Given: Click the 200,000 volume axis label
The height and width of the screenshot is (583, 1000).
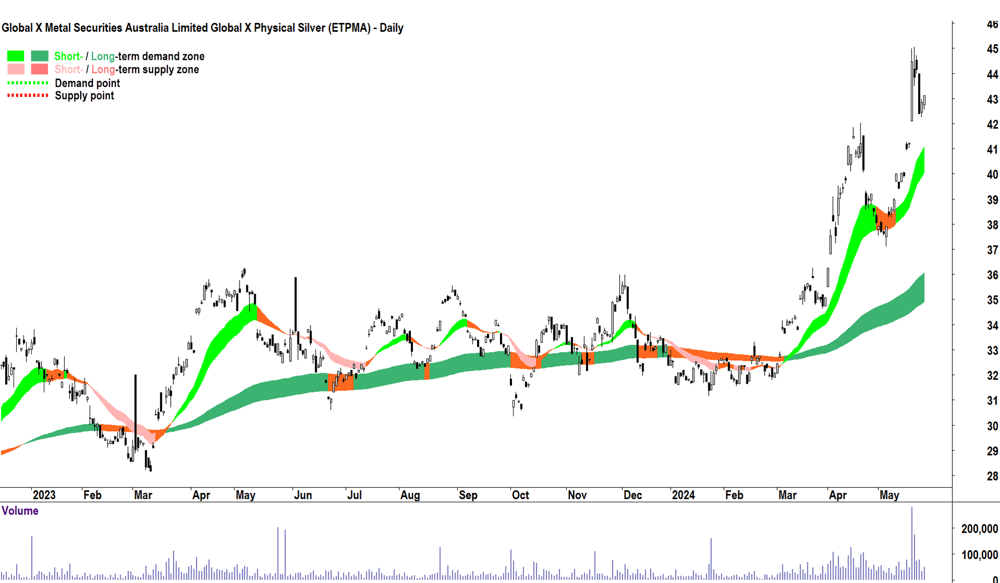Looking at the screenshot, I should (980, 529).
